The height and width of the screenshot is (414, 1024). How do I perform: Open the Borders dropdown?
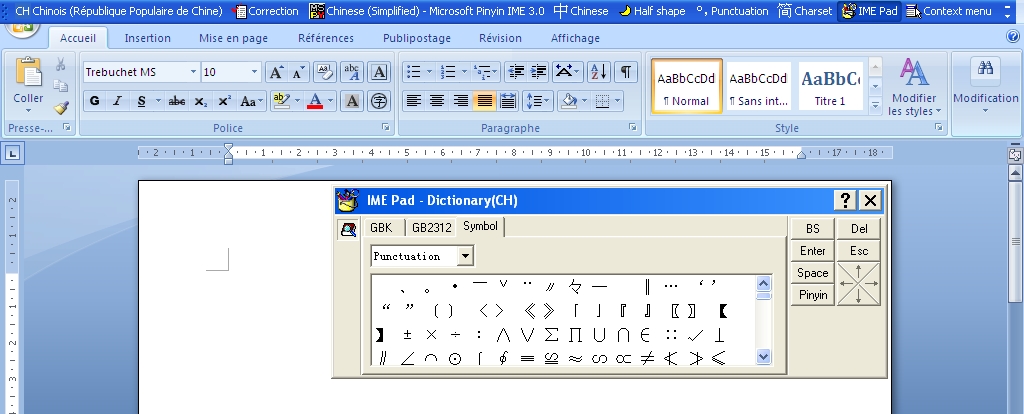click(616, 101)
